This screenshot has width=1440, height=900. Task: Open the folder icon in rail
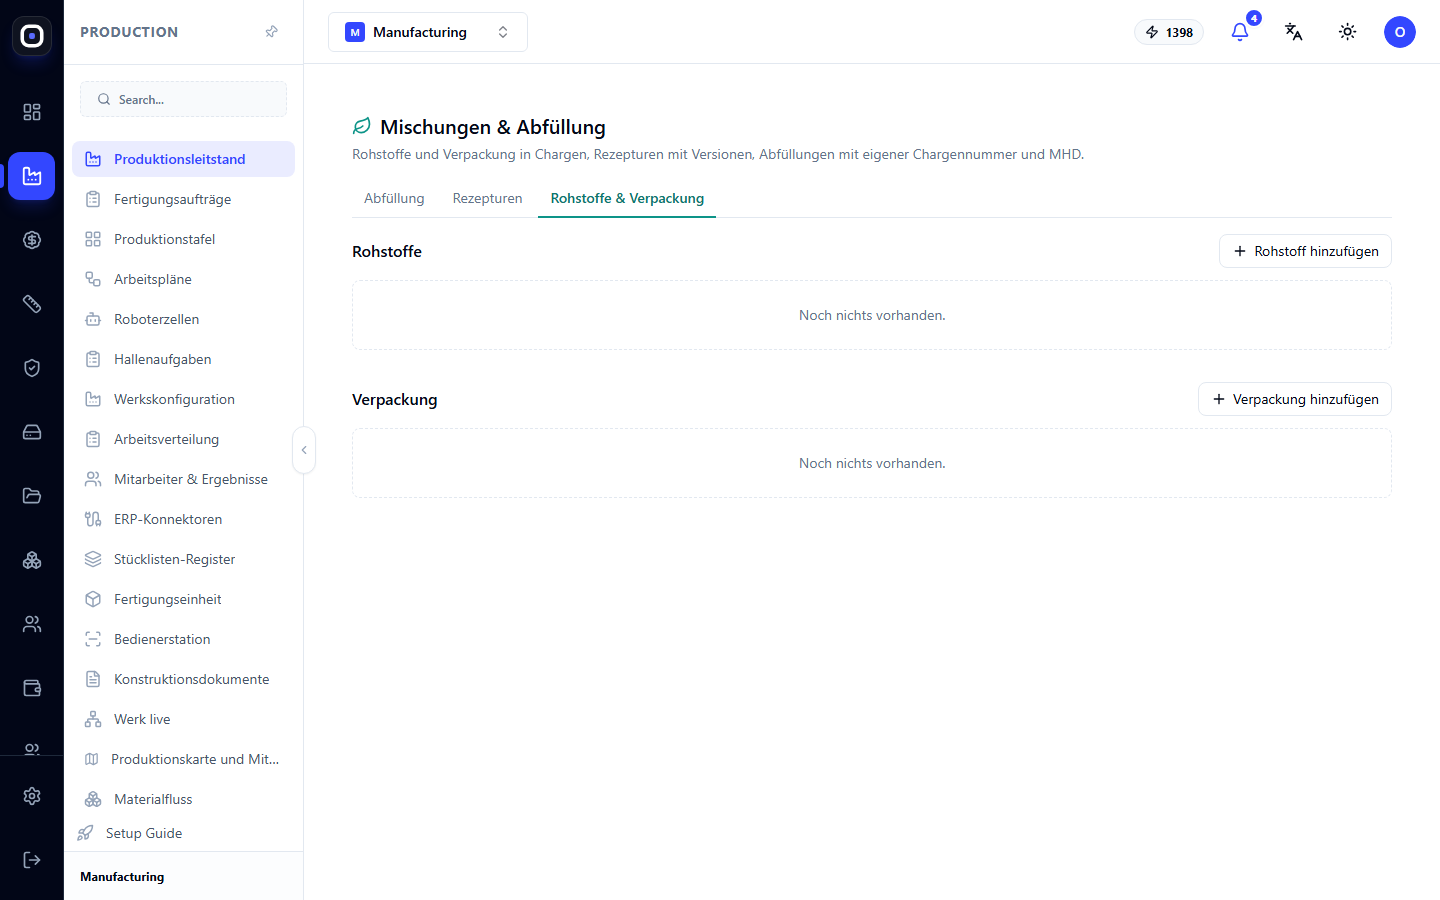click(32, 496)
